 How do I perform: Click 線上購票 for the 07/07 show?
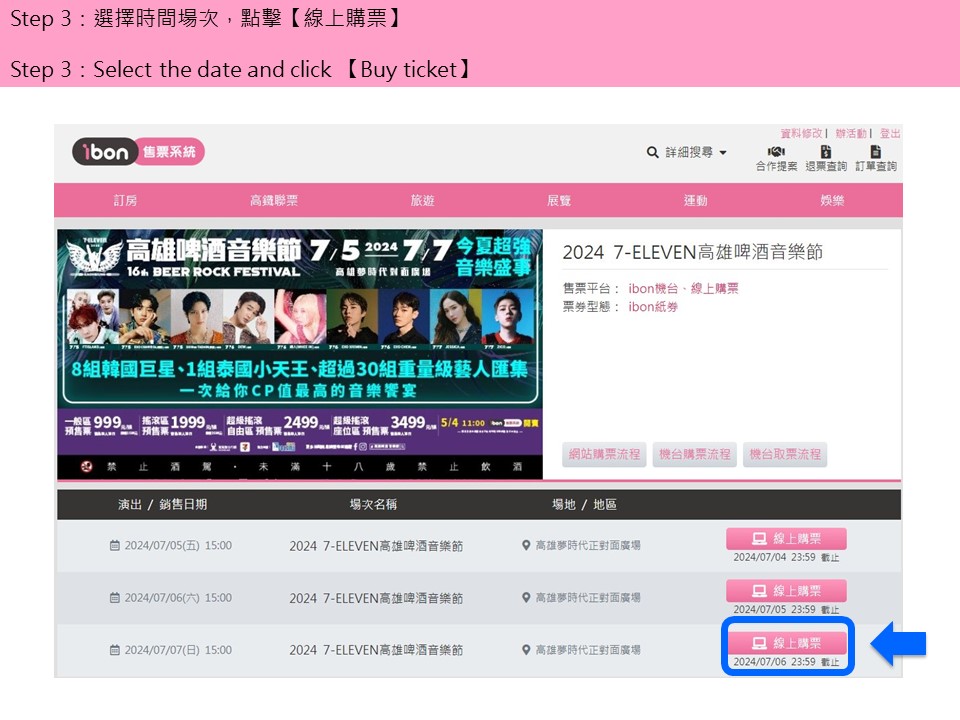tap(786, 643)
